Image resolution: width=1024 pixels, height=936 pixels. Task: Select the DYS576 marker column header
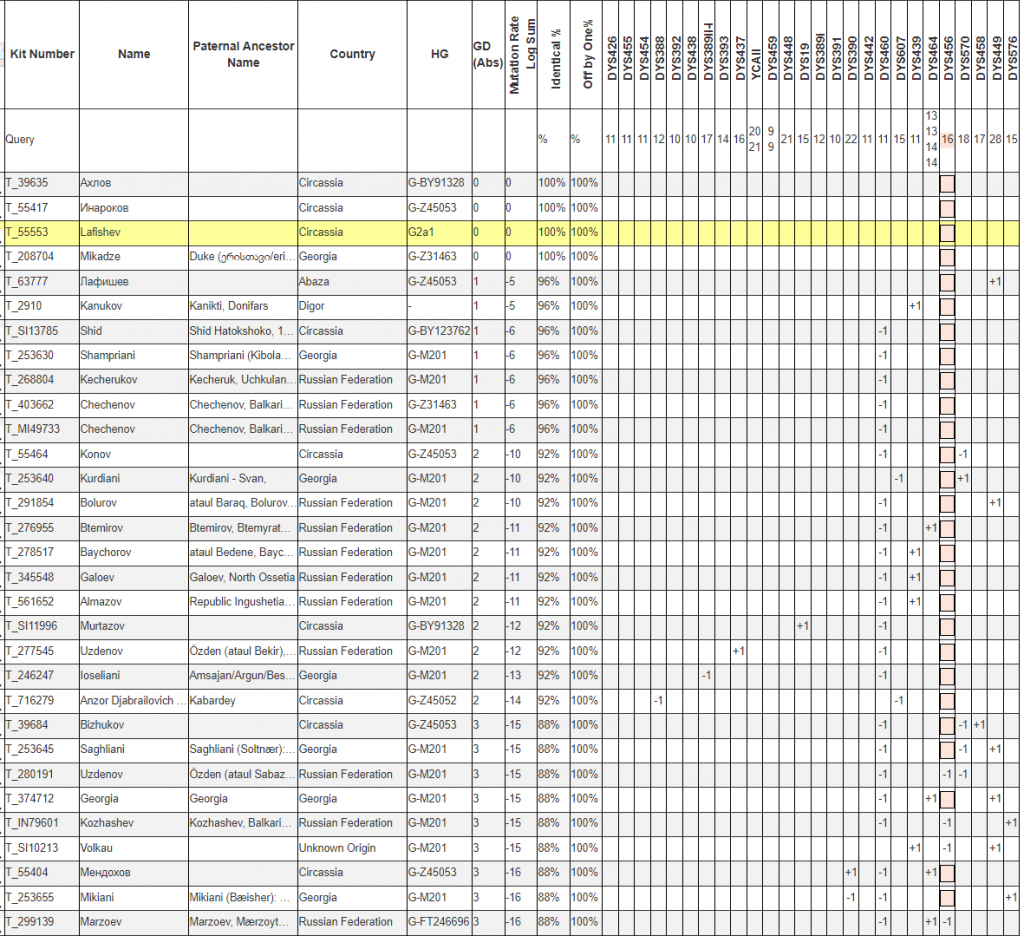1012,54
